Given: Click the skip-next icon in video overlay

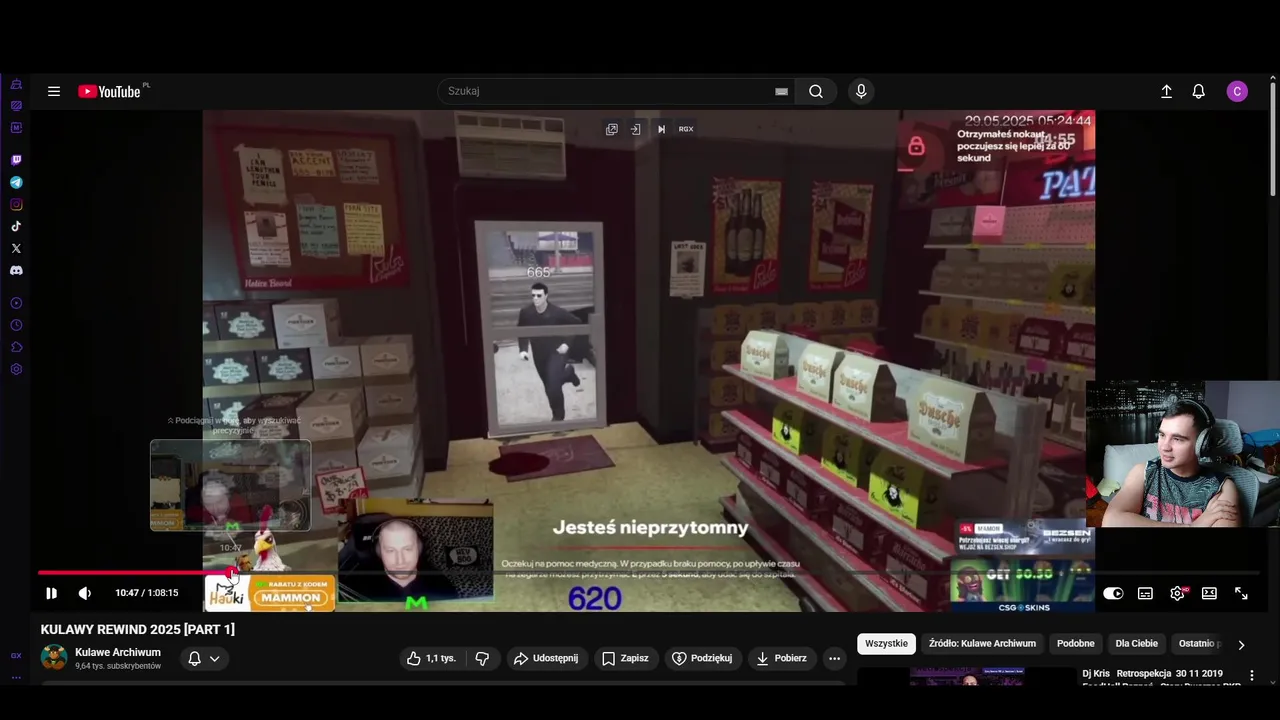Looking at the screenshot, I should (661, 129).
